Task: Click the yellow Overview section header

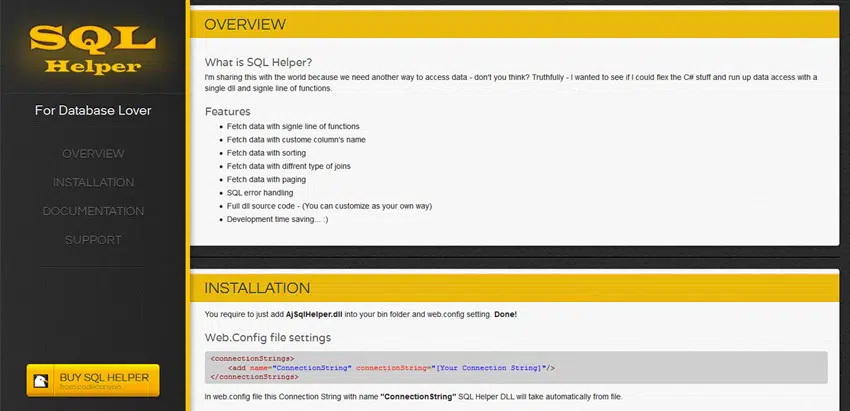Action: coord(514,25)
